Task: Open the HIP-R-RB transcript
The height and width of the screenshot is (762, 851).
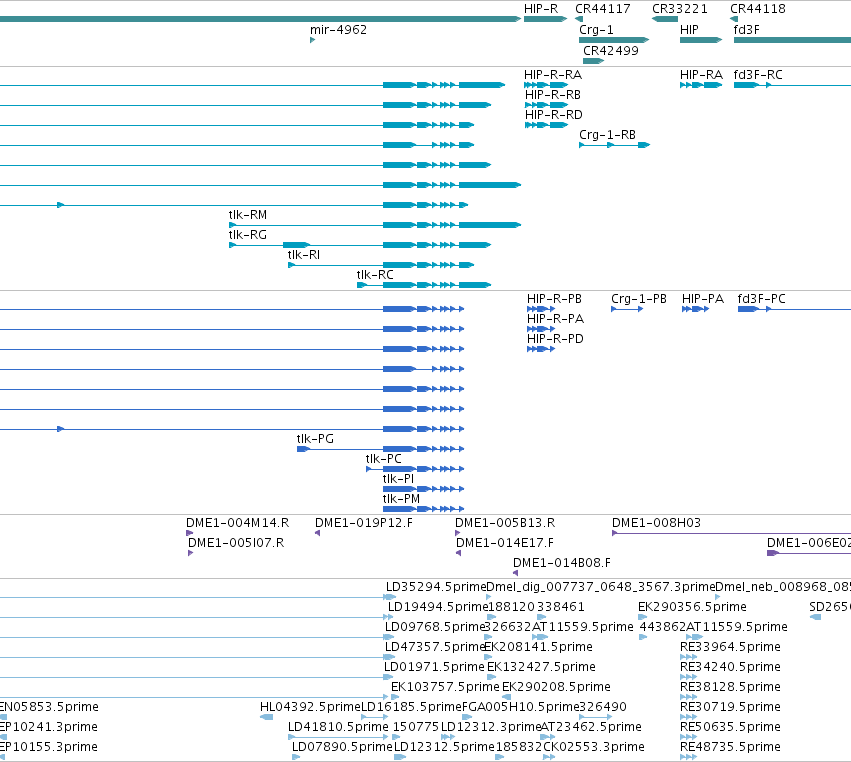Action: pyautogui.click(x=546, y=105)
